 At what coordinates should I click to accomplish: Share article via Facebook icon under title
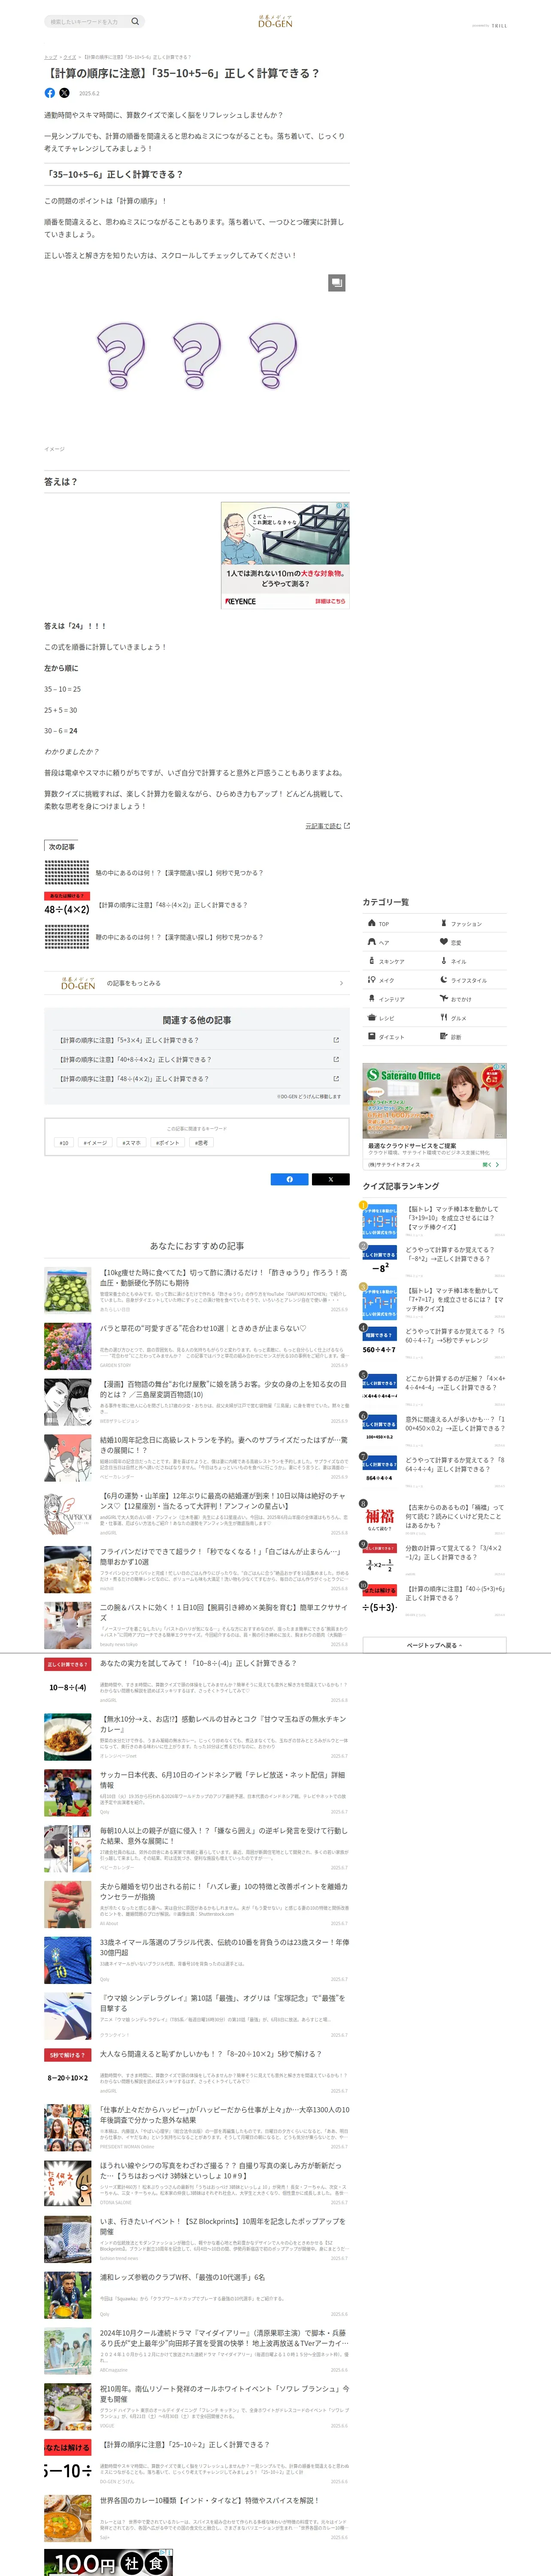[x=50, y=93]
